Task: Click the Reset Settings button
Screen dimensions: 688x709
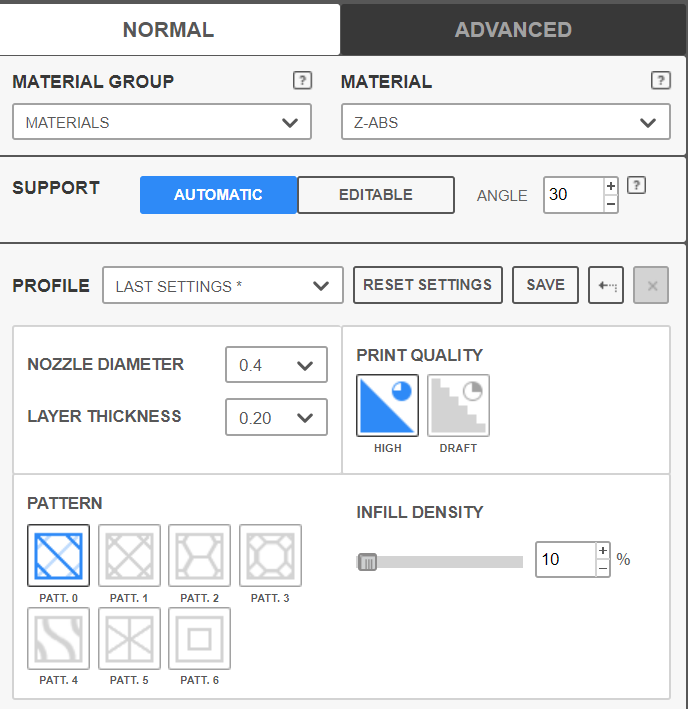Action: 427,285
